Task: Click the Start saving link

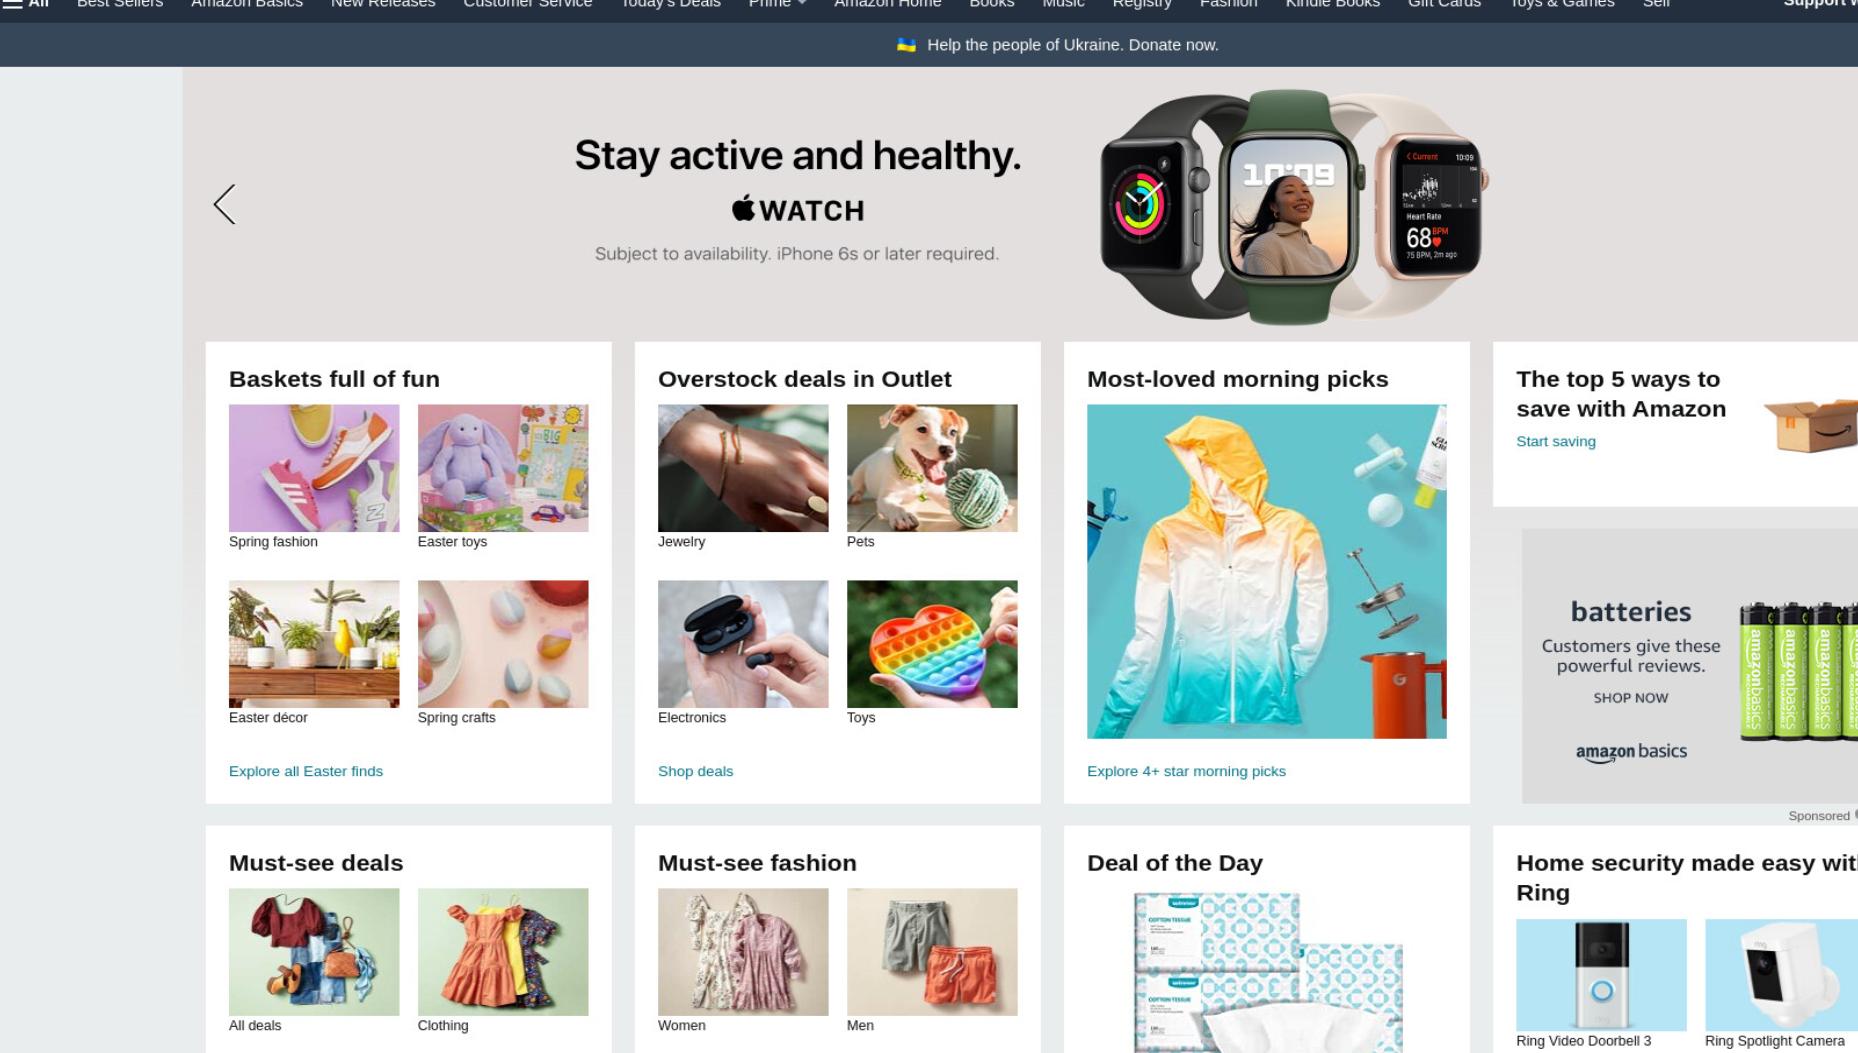Action: (1556, 441)
